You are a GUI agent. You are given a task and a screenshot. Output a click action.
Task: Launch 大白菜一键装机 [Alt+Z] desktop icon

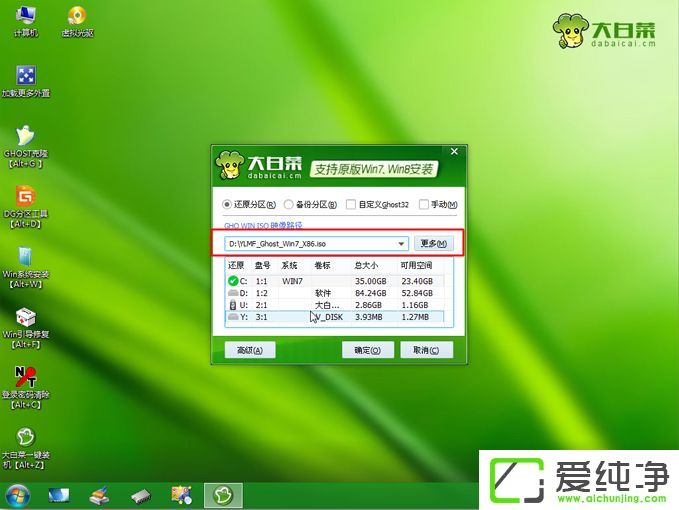[26, 449]
